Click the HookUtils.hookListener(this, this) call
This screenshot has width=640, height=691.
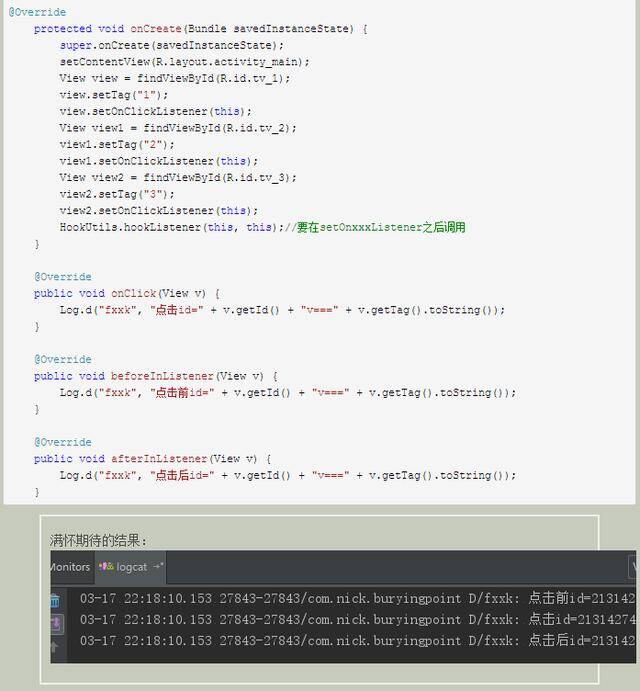click(172, 227)
